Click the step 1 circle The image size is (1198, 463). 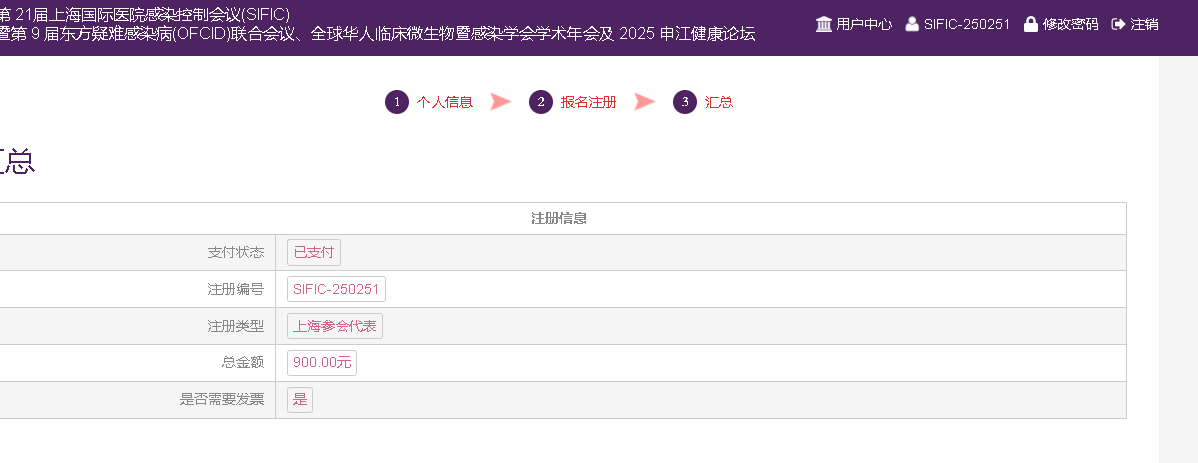[x=397, y=102]
